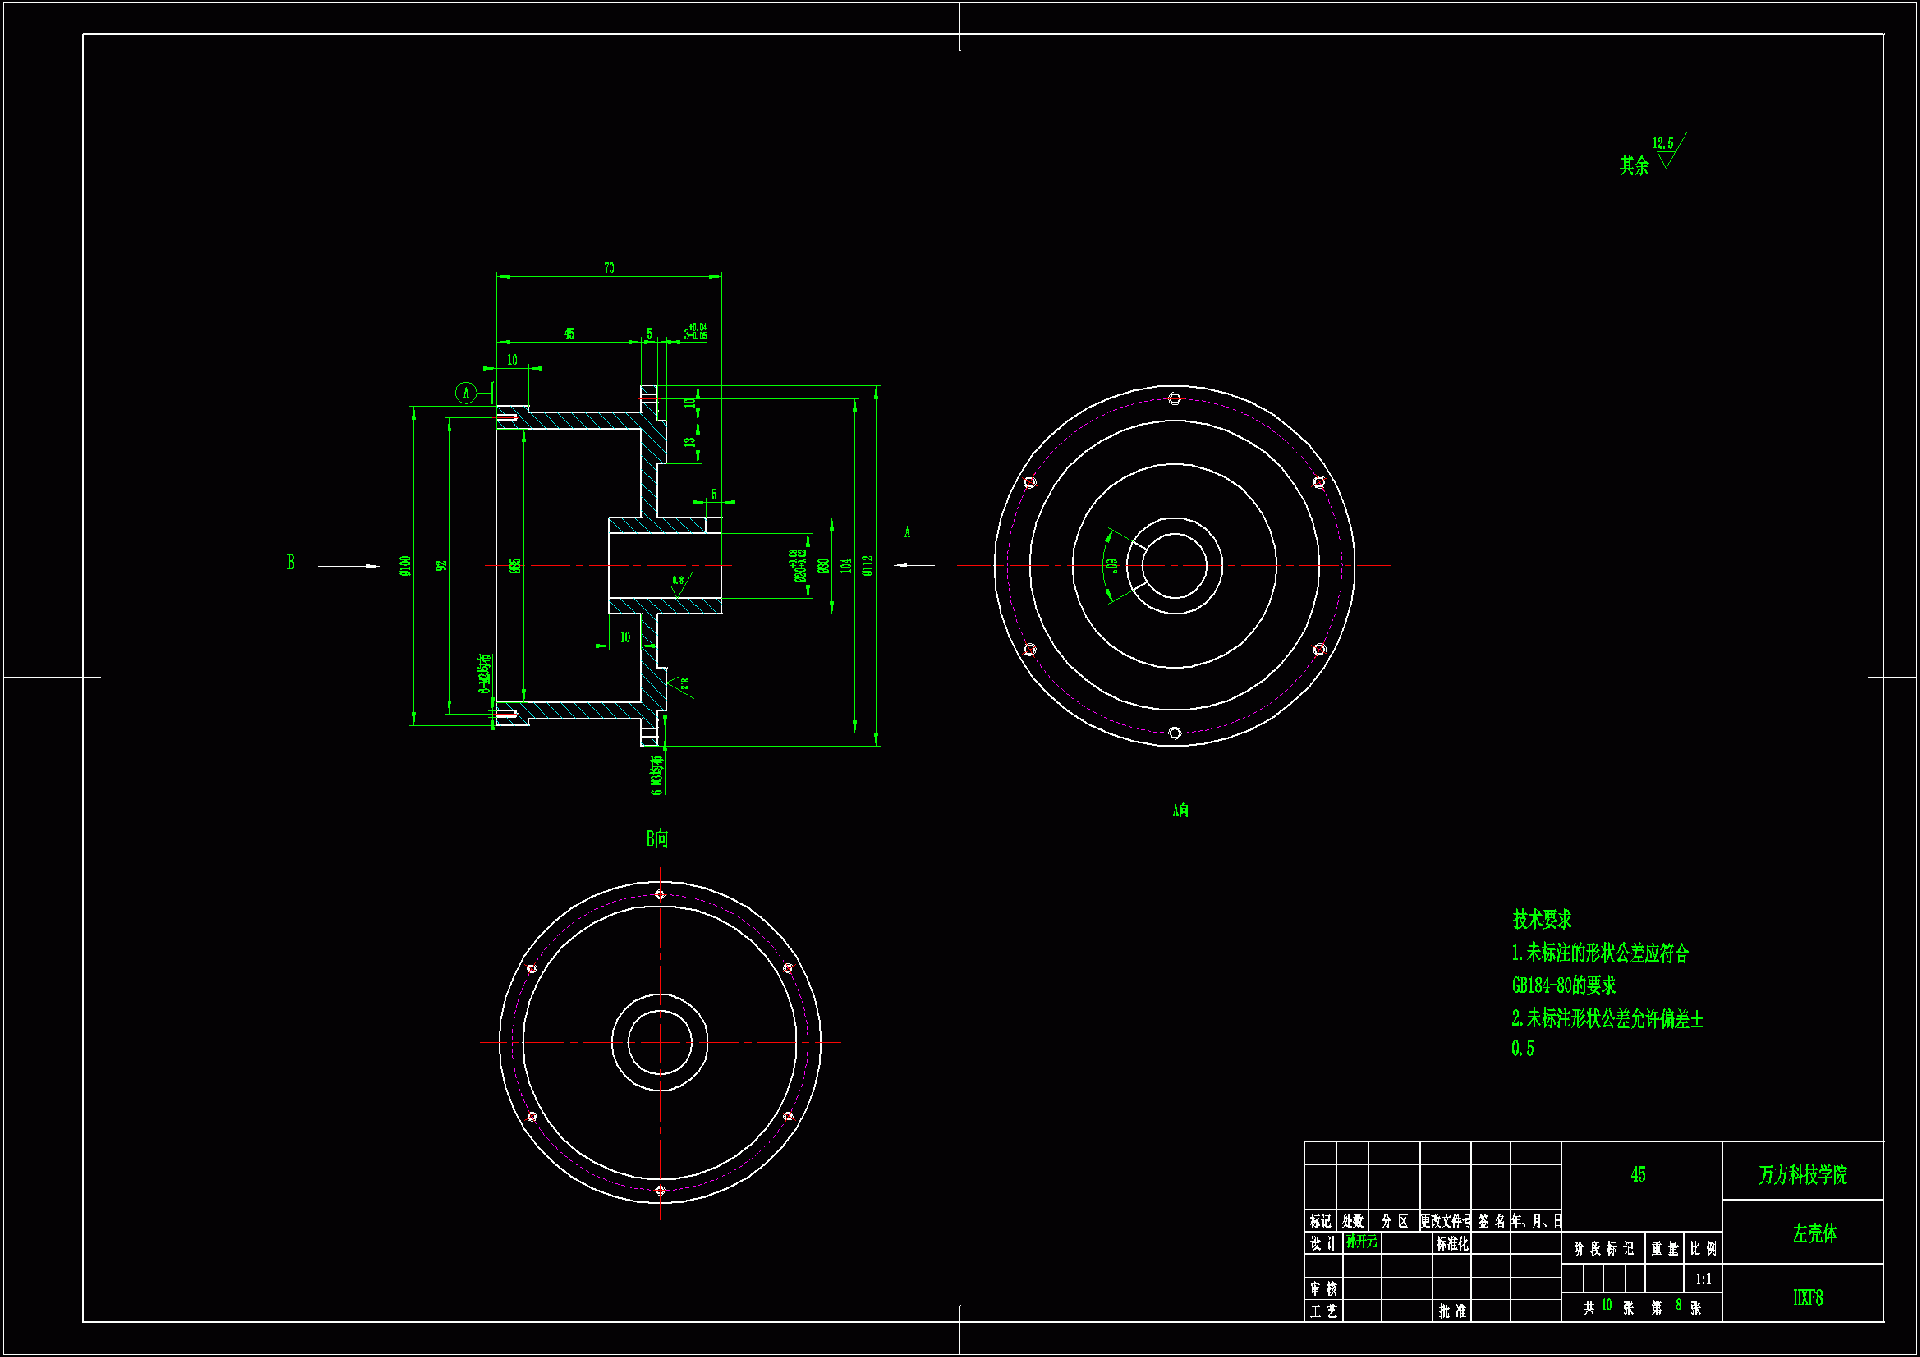Image resolution: width=1920 pixels, height=1357 pixels.
Task: Click upper-right bolt hole in A view
Action: (x=1318, y=482)
